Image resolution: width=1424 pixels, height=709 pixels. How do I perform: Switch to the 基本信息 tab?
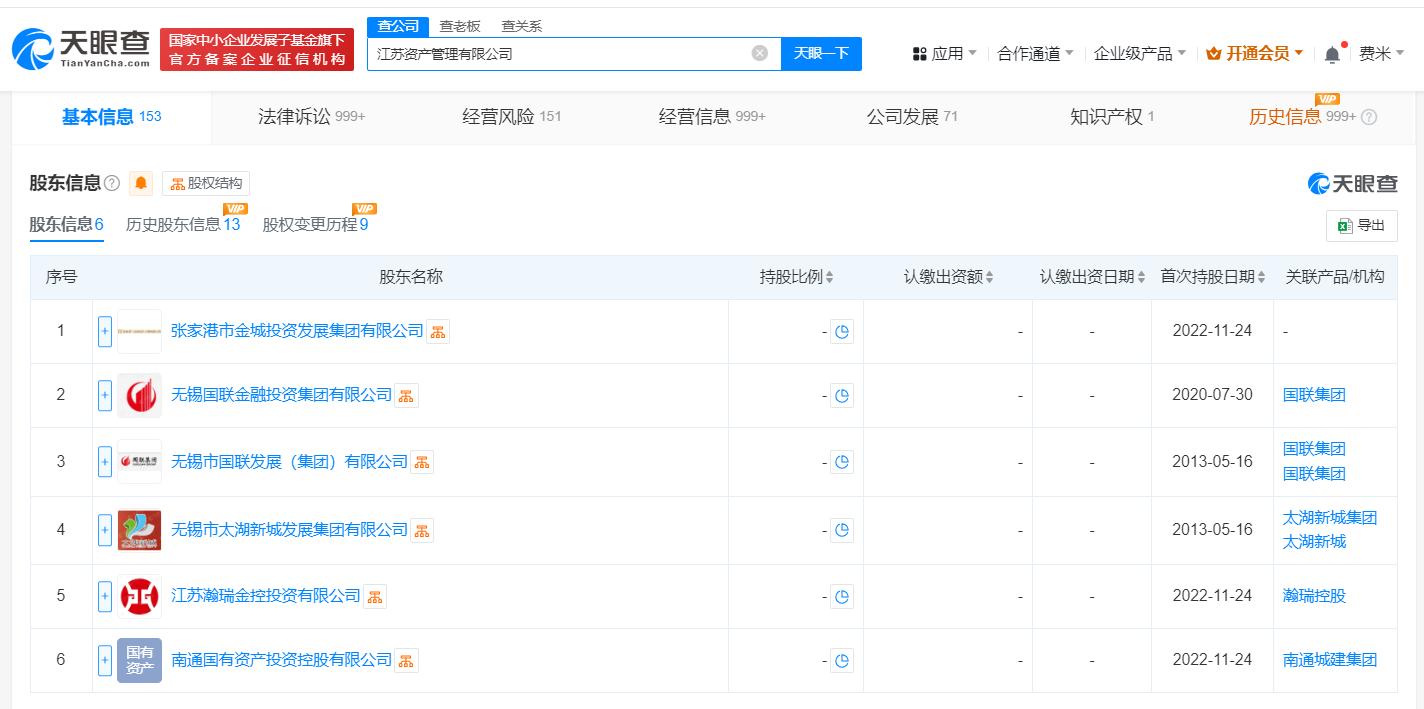(112, 117)
